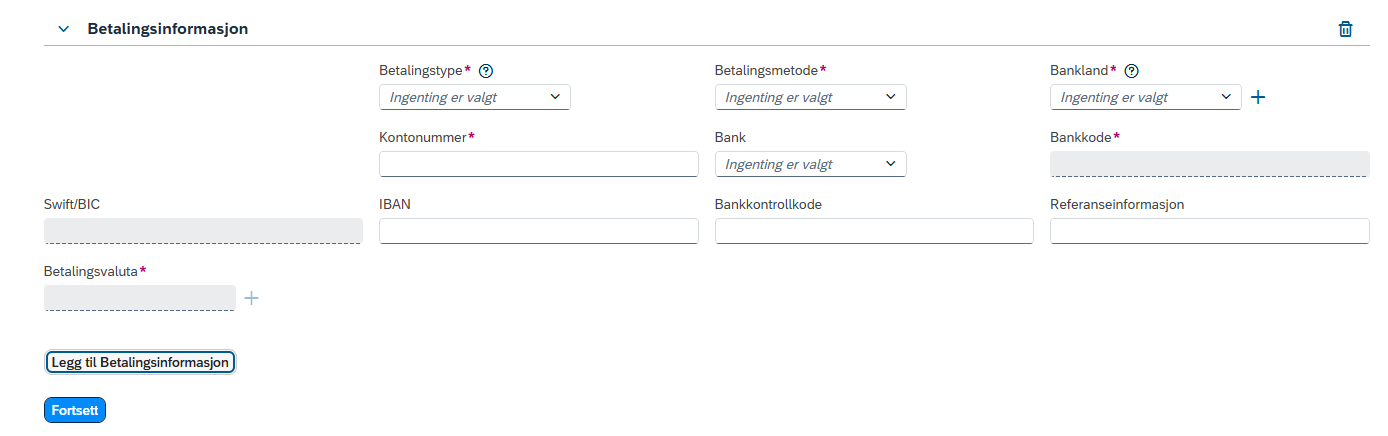The width and height of the screenshot is (1388, 436).
Task: Click the IBAN input field
Action: (539, 231)
